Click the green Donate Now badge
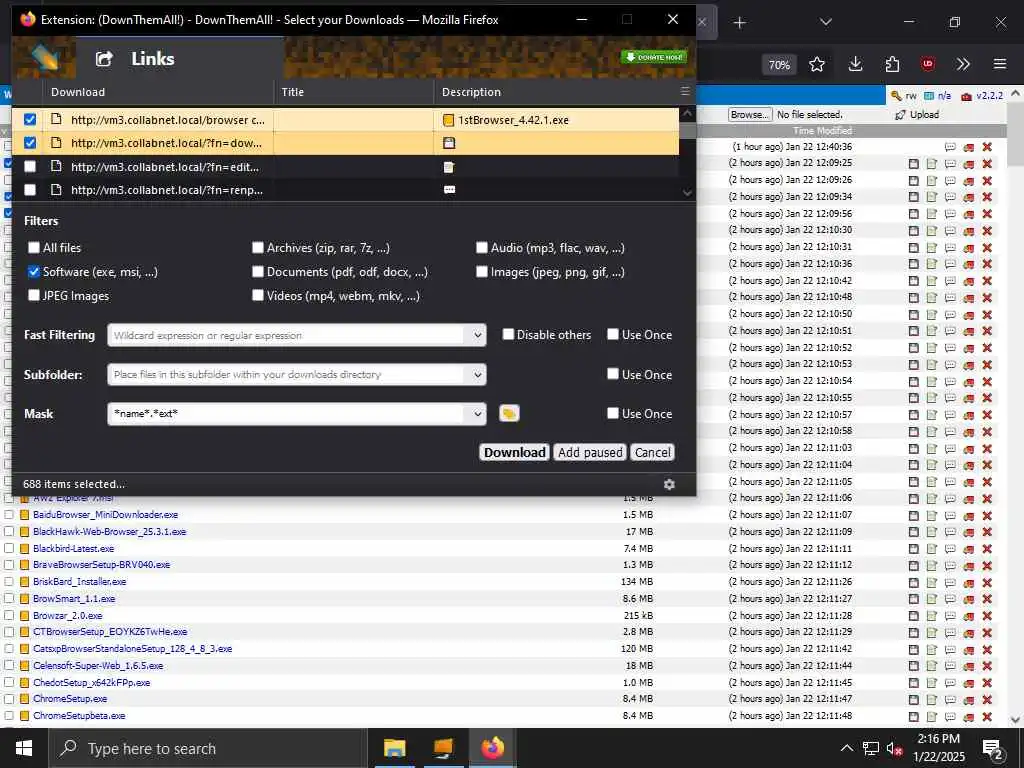Viewport: 1024px width, 768px height. [x=654, y=57]
